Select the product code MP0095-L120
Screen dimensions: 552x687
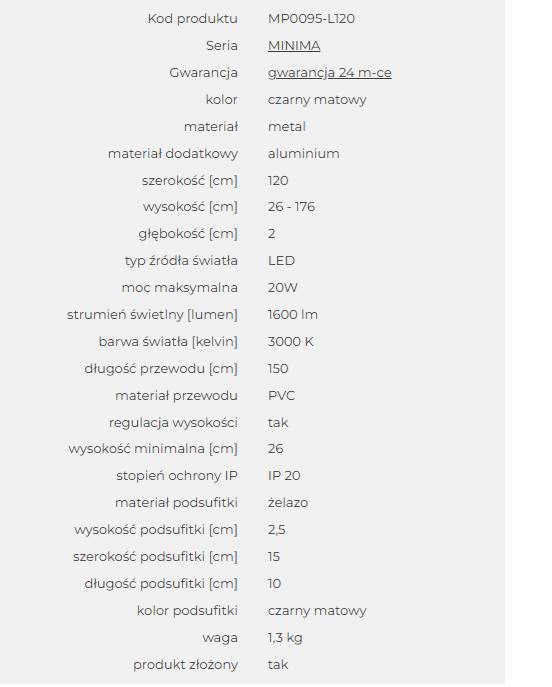point(311,19)
